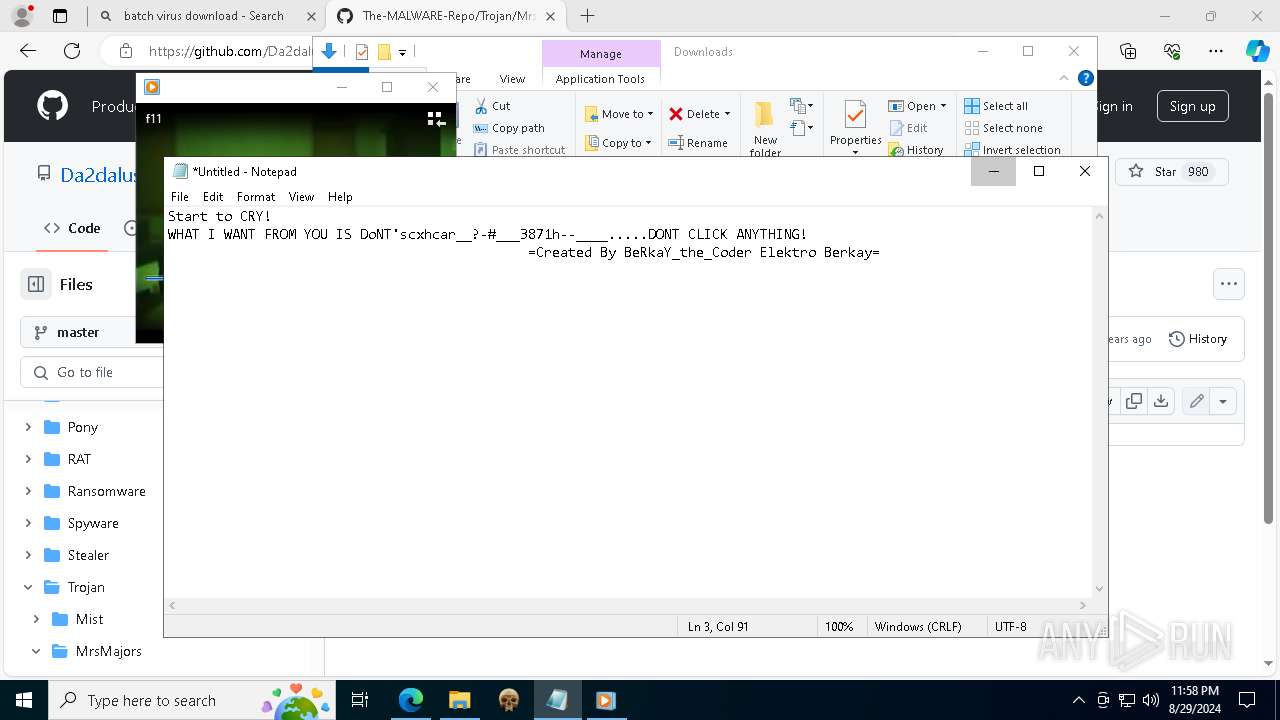Click the Cut scissors icon in Explorer ribbon

tap(480, 105)
